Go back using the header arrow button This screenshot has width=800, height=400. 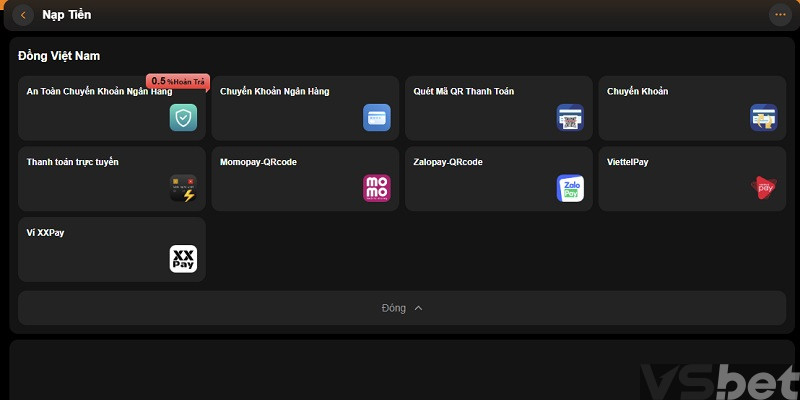pyautogui.click(x=24, y=15)
